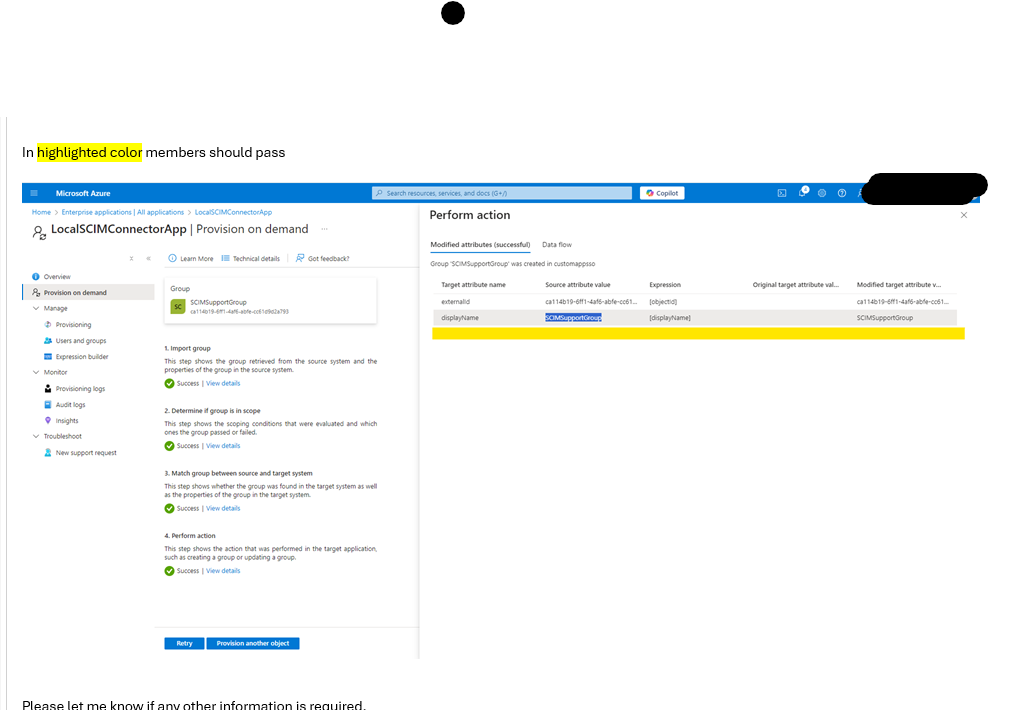The height and width of the screenshot is (710, 1034).
Task: Click the Users and groups icon
Action: coord(47,340)
